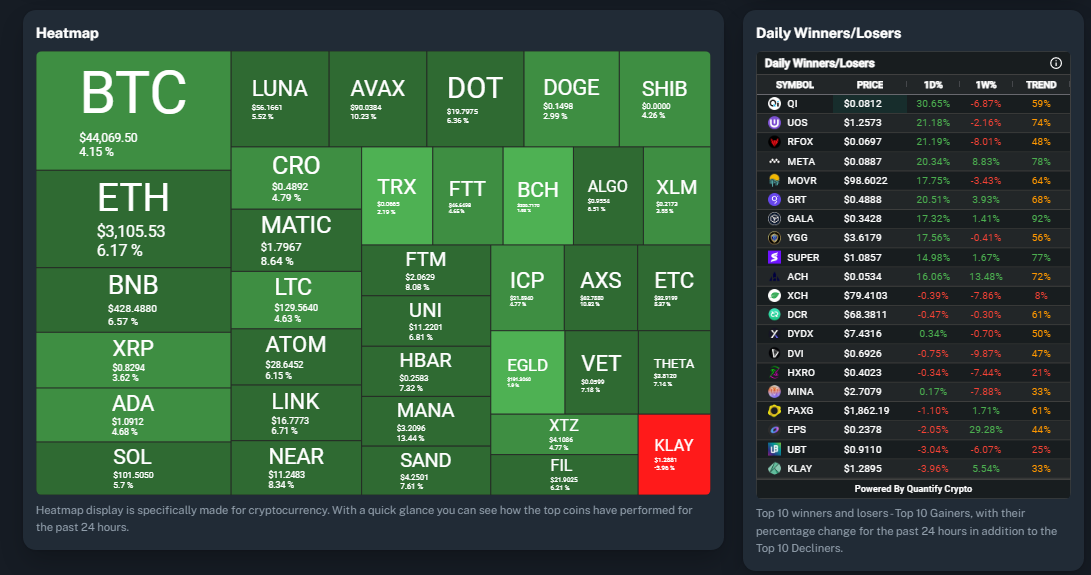Click the info icon in Daily Winners/Losers
Viewport: 1091px width, 575px height.
pyautogui.click(x=1056, y=63)
